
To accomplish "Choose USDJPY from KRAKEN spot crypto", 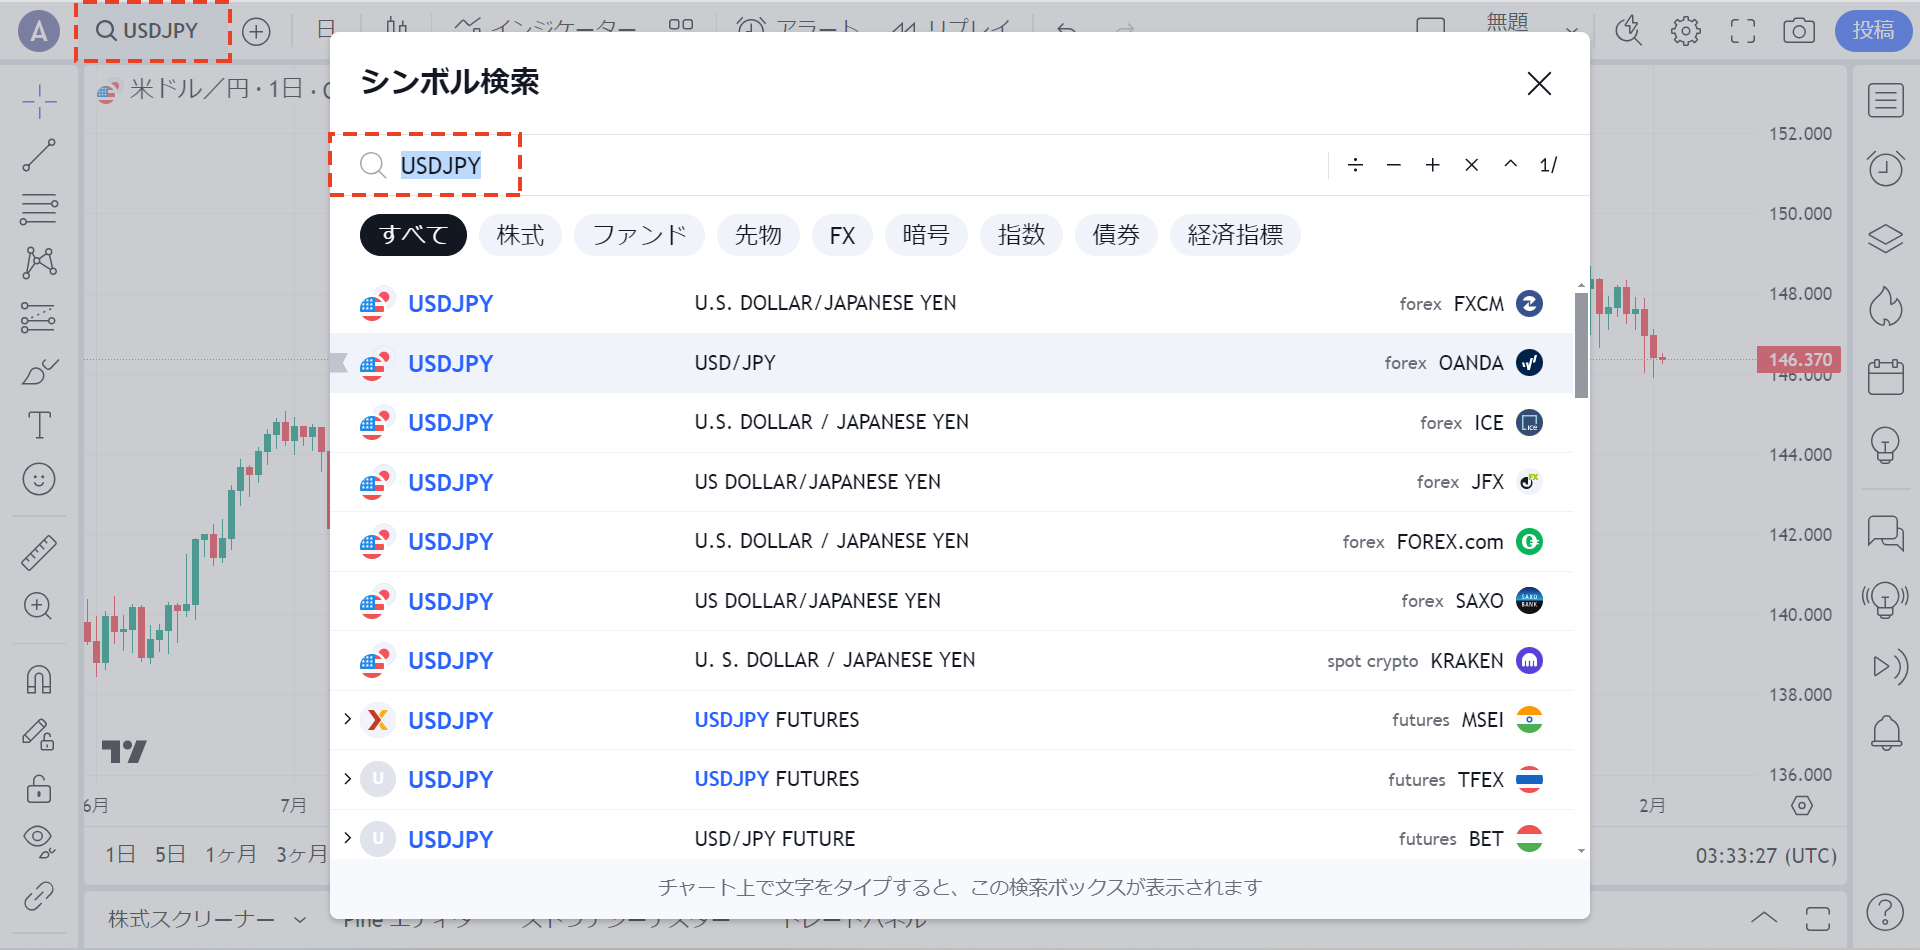I will [951, 661].
